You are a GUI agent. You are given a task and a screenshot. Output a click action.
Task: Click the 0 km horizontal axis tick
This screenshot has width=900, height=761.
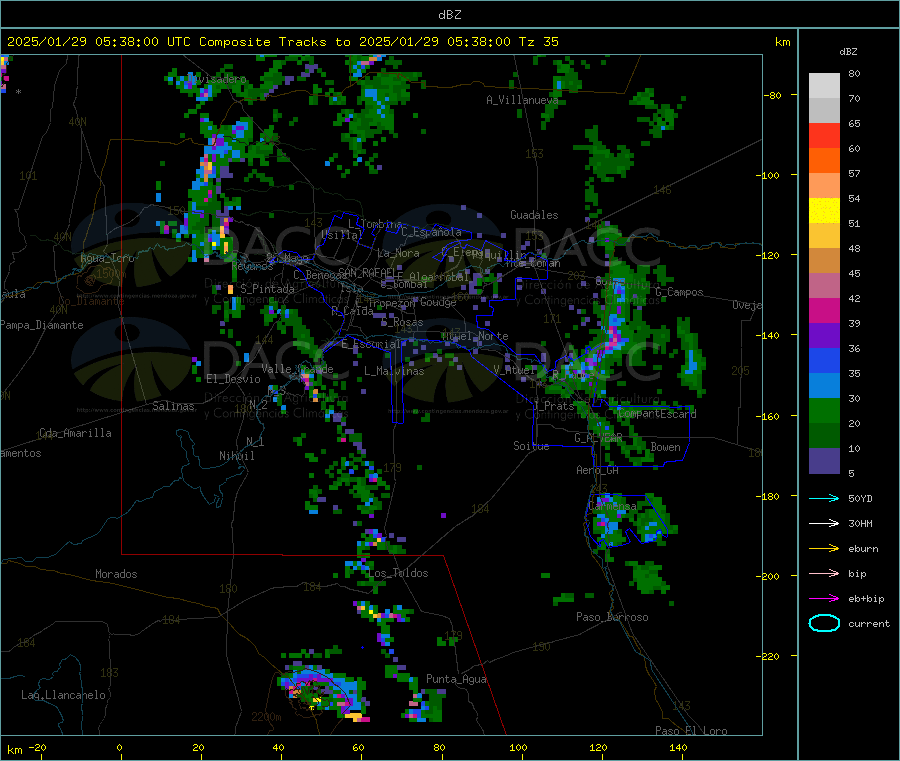119,747
